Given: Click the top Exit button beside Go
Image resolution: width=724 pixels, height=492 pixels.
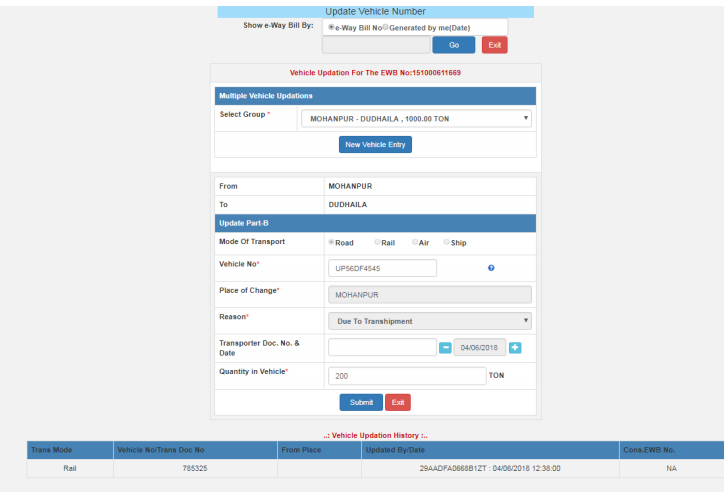Looking at the screenshot, I should coord(494,45).
